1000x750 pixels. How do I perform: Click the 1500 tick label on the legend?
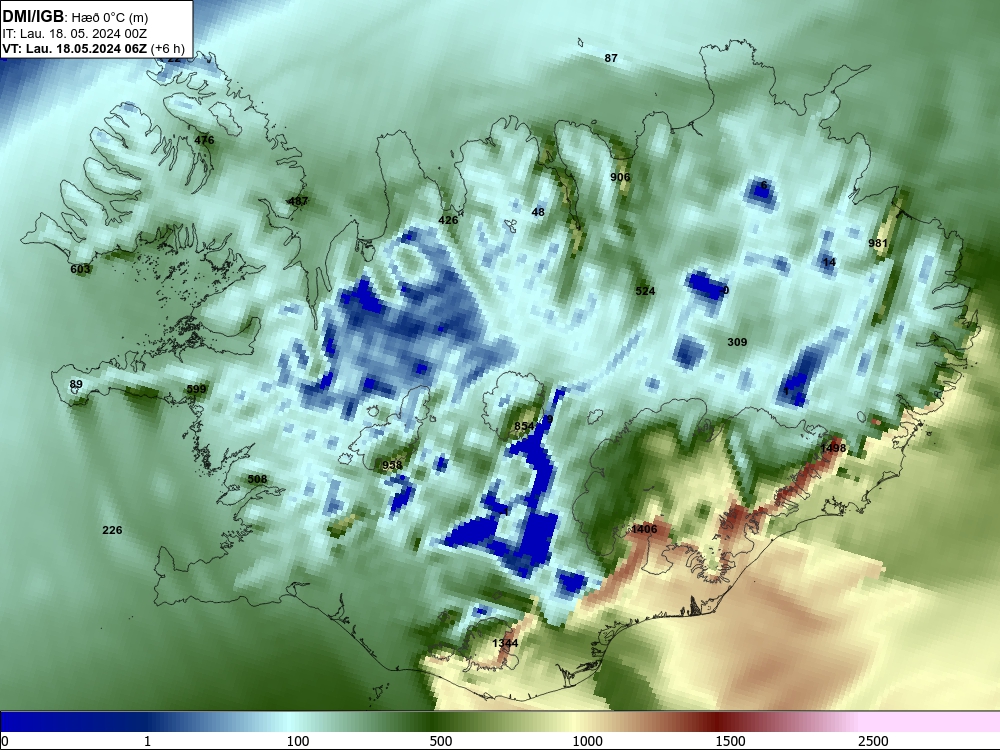730,741
